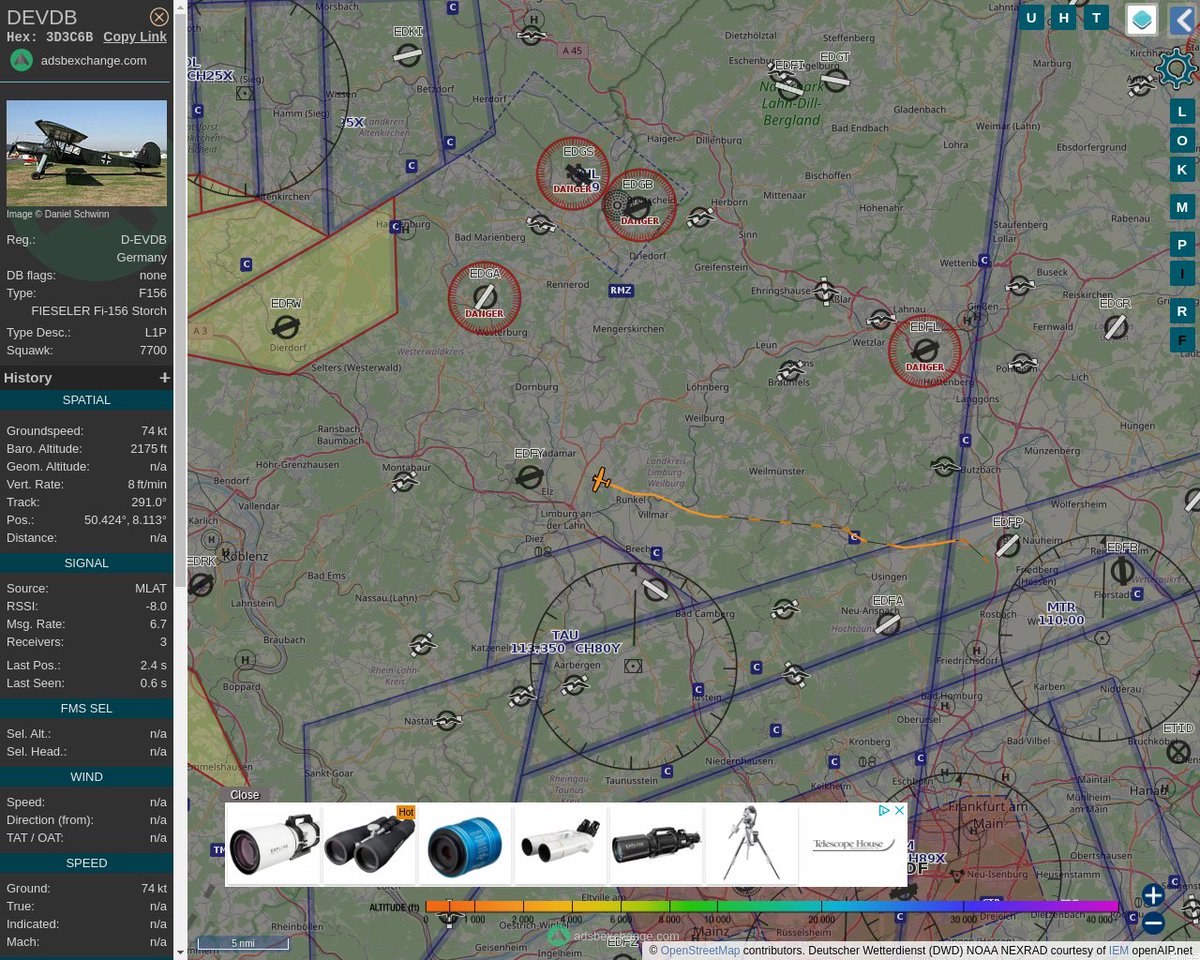
Task: Toggle the F follow button
Action: (1182, 340)
